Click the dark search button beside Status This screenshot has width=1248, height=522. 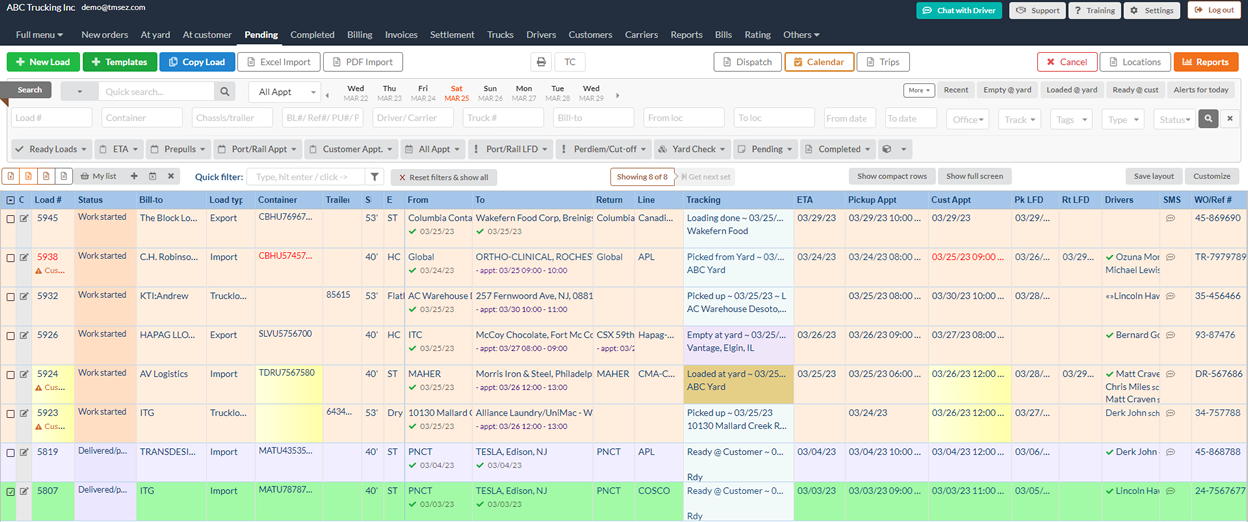tap(1210, 119)
